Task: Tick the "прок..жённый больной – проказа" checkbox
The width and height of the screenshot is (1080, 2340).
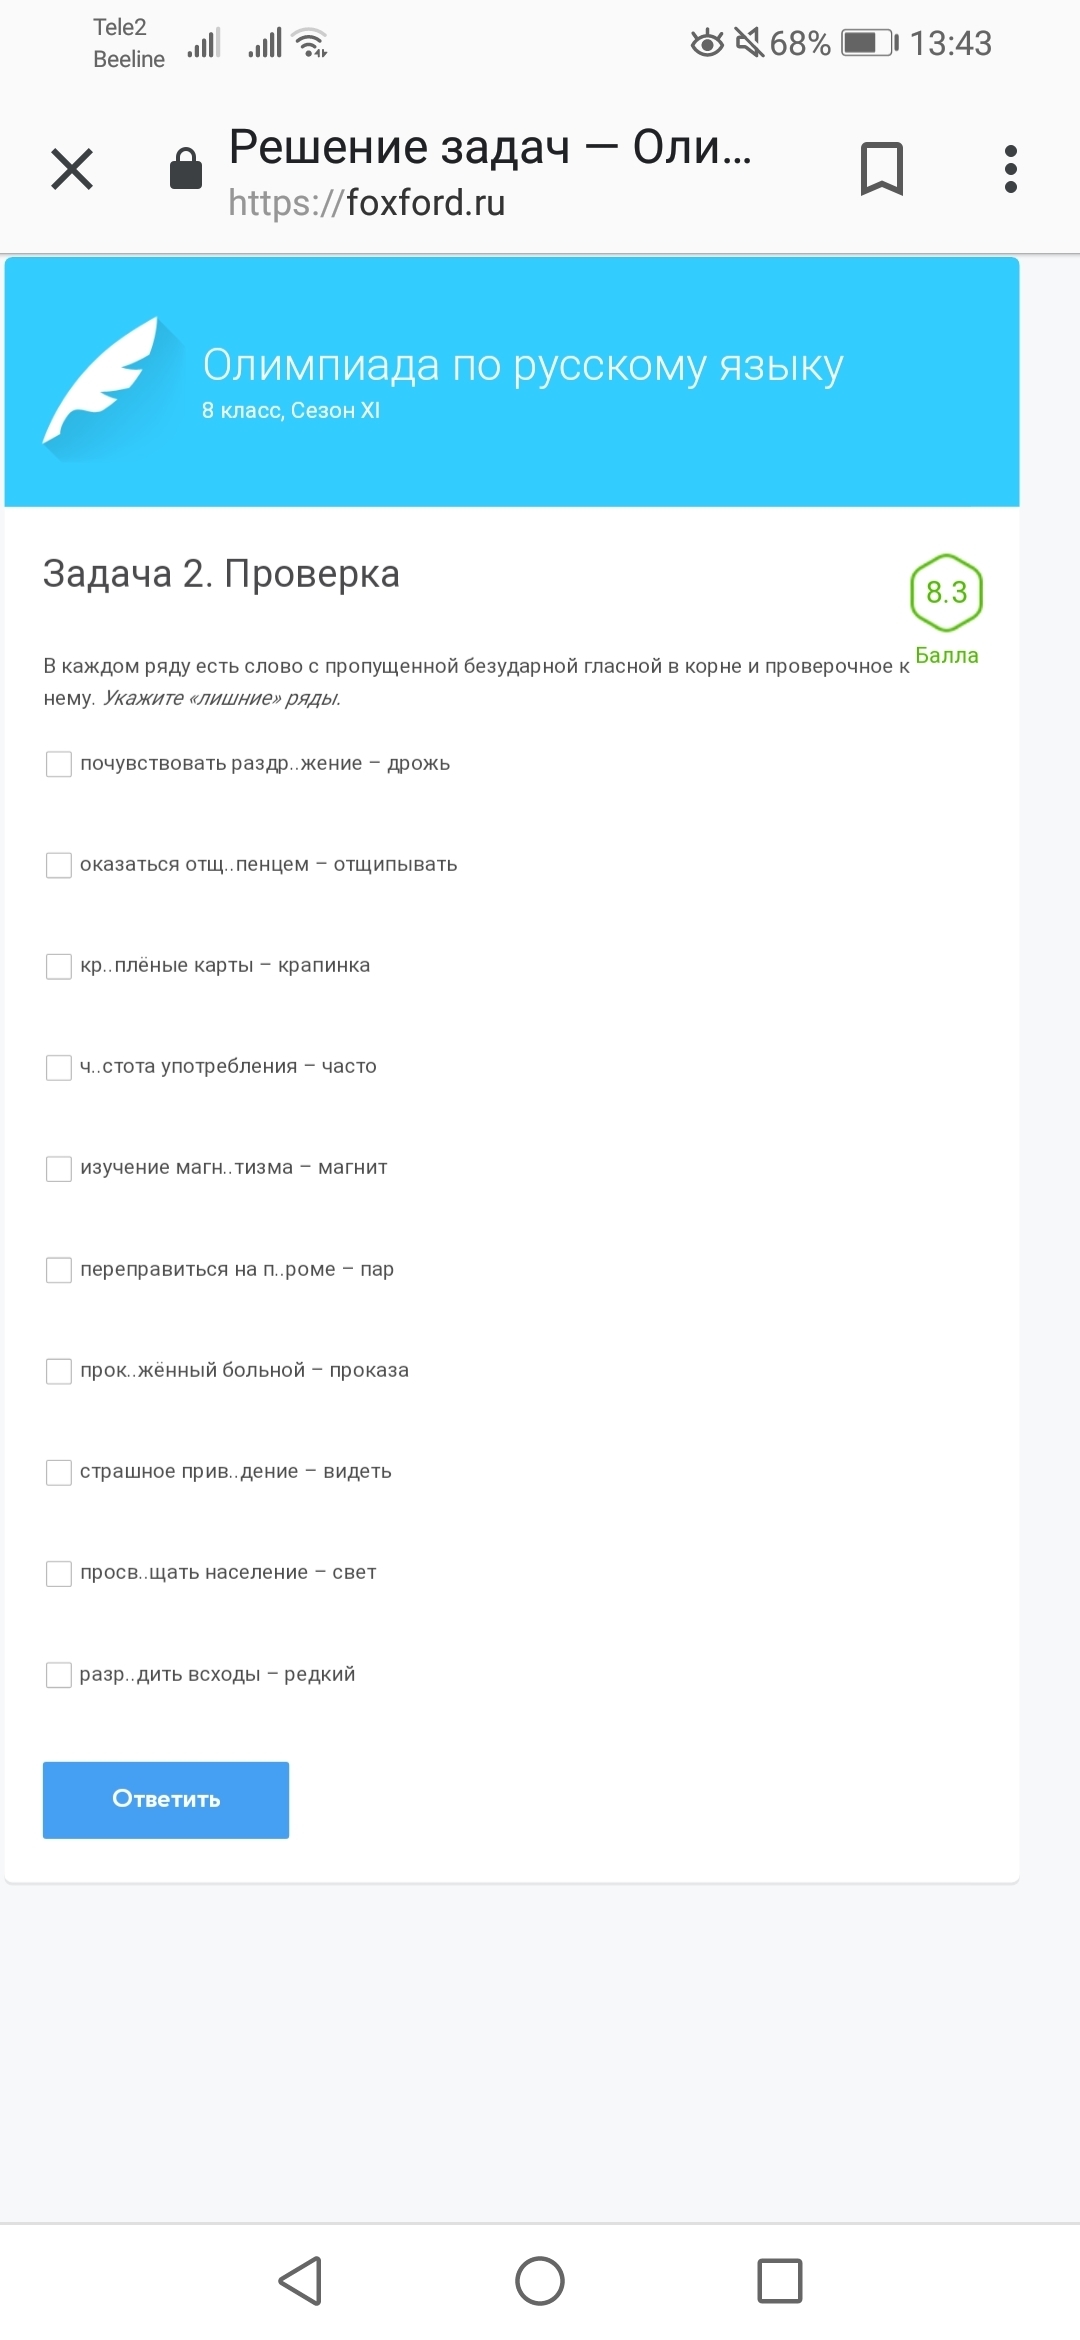Action: point(59,1371)
